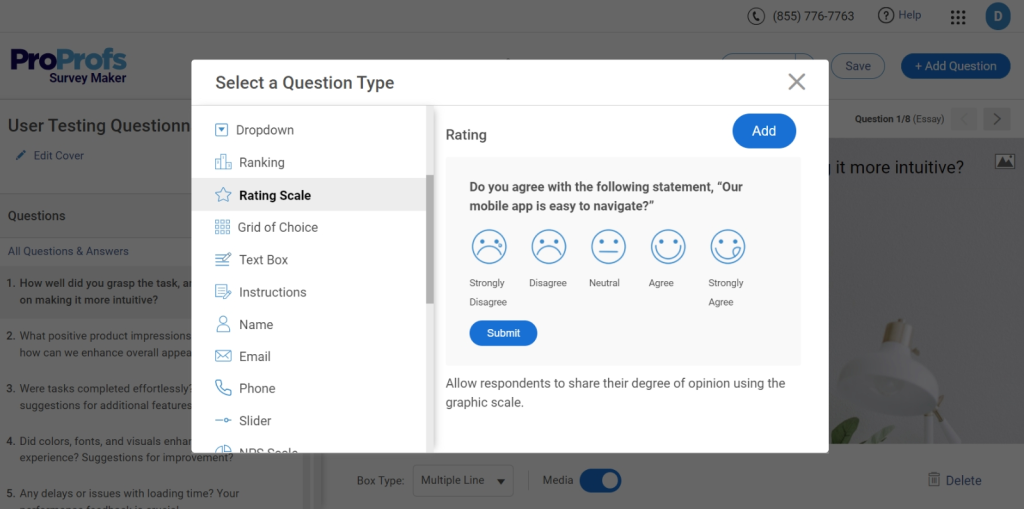Open the user avatar D menu
This screenshot has width=1024, height=509.
coord(998,16)
